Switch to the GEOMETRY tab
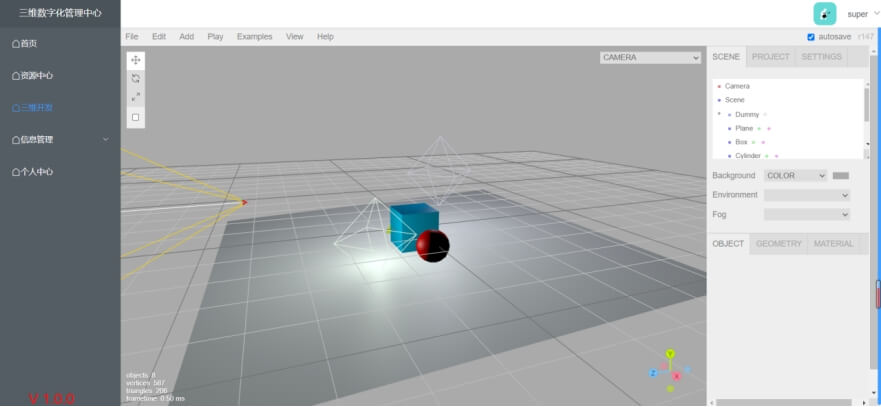Screen dimensions: 881x407 (779, 244)
